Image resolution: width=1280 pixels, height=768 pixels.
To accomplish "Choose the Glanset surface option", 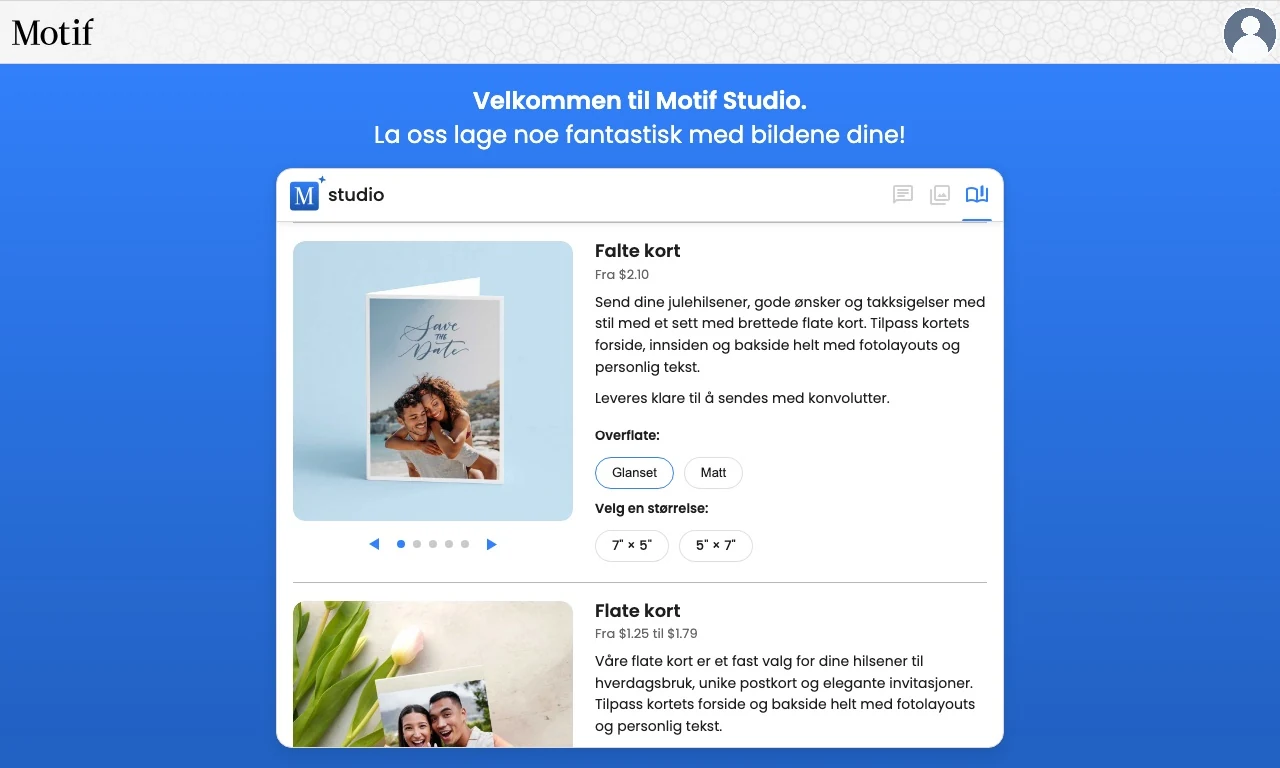I will [635, 473].
